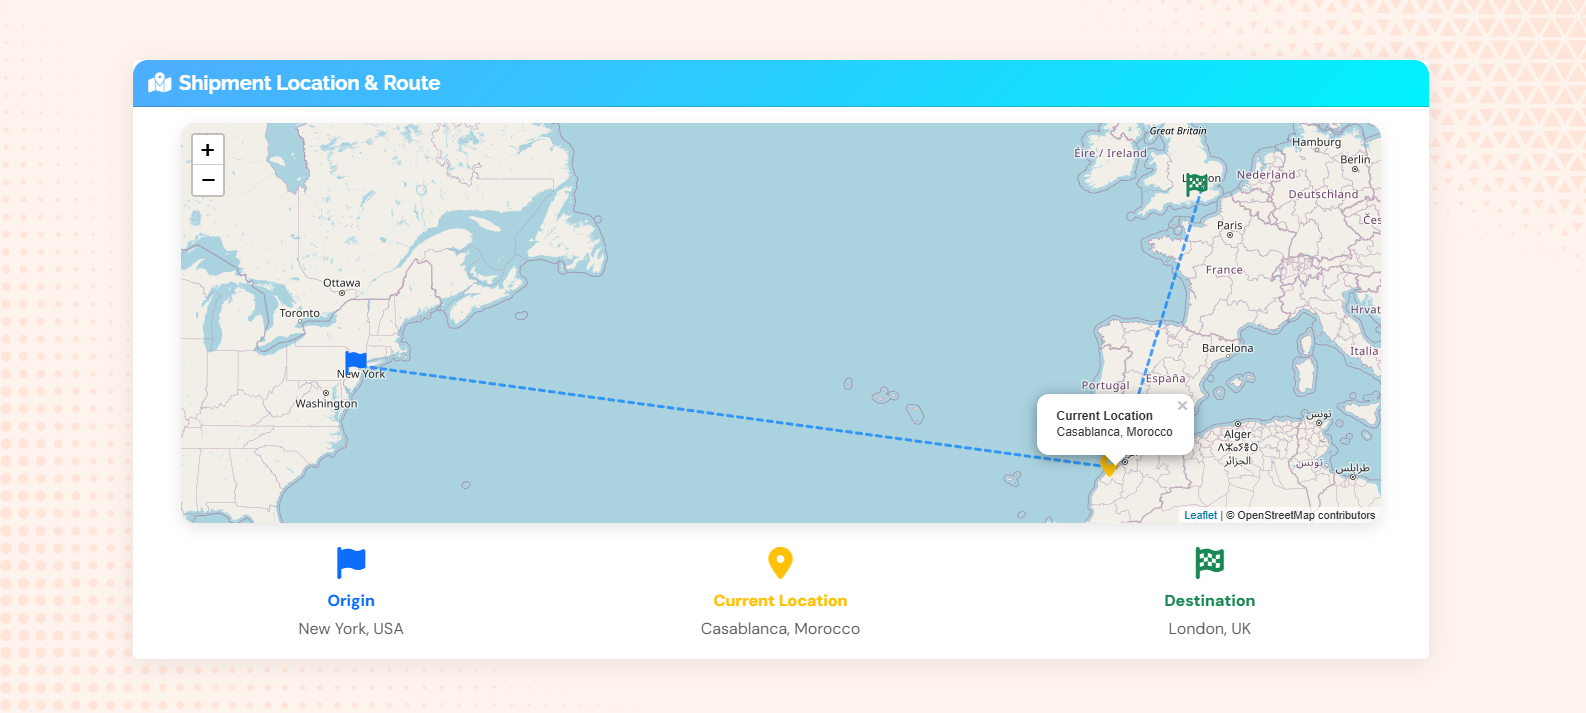Screen dimensions: 1586x713
Task: Select the Origin legend label
Action: click(x=351, y=601)
